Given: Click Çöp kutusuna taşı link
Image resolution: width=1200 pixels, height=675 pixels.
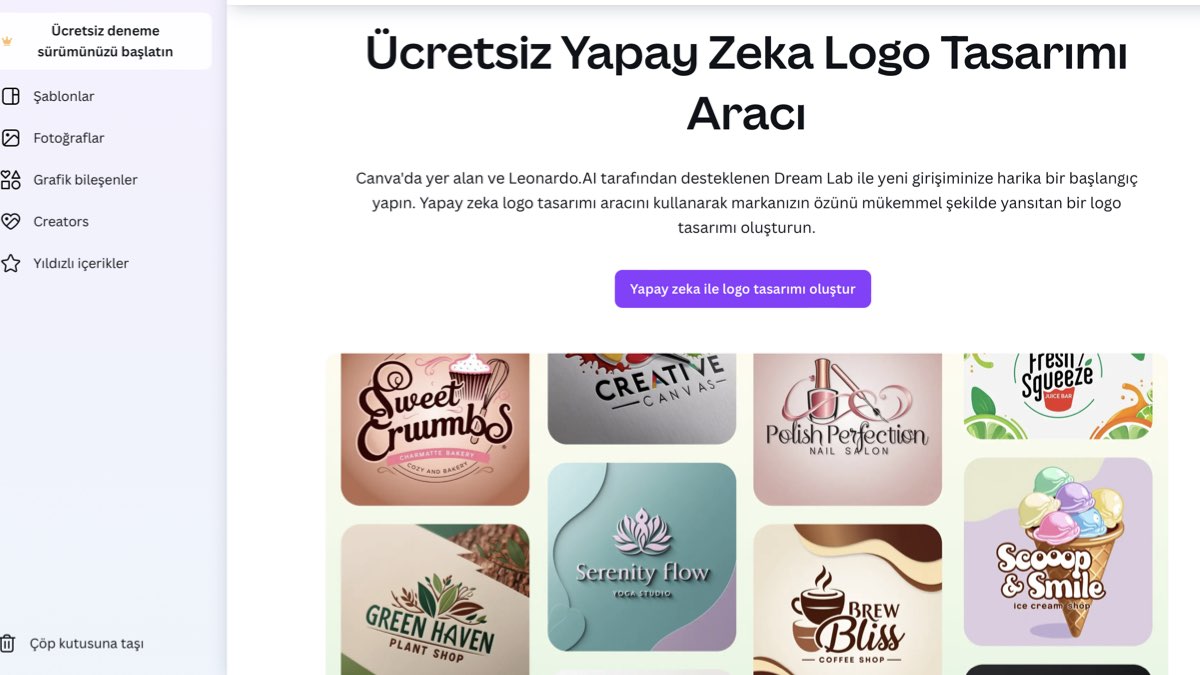Looking at the screenshot, I should click(x=87, y=644).
